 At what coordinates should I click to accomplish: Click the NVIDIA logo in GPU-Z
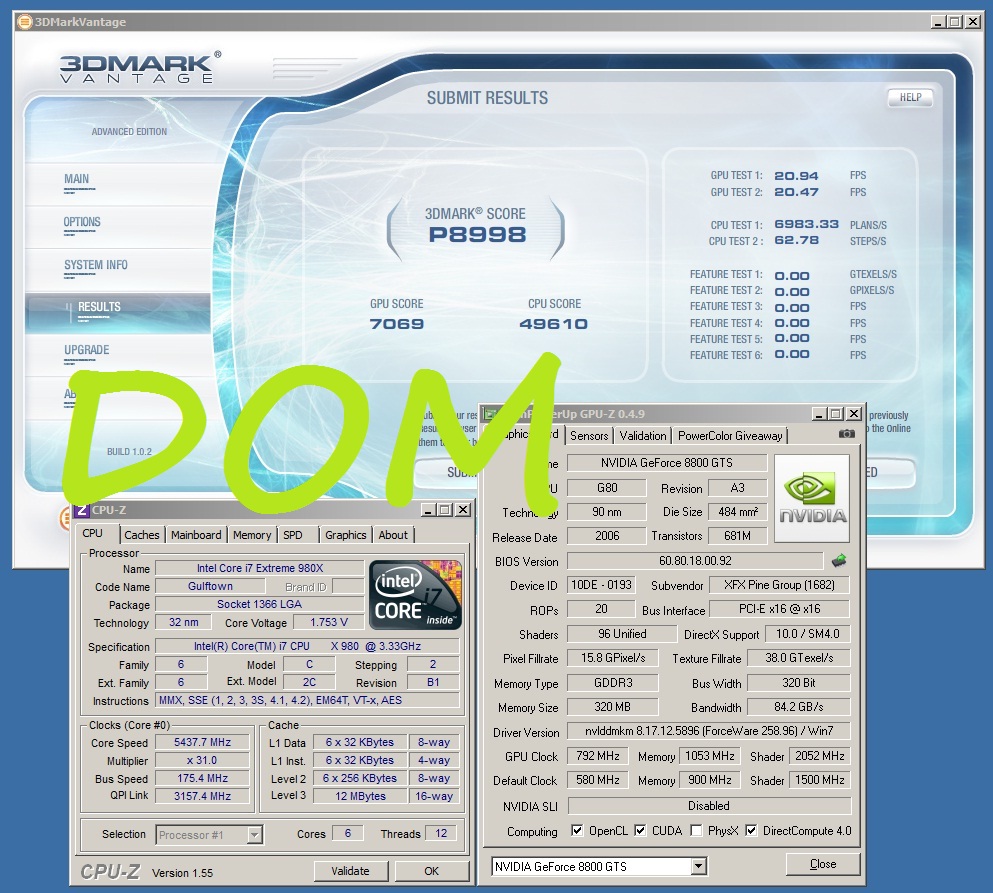[x=812, y=499]
